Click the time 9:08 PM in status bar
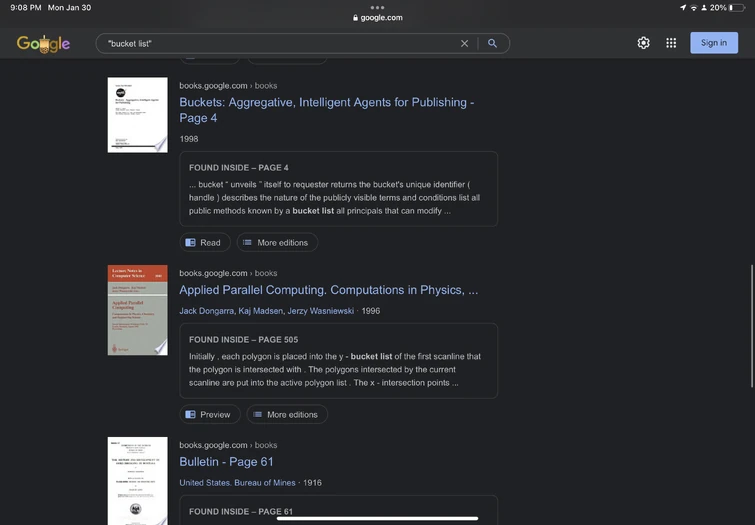The height and width of the screenshot is (525, 755). pos(26,8)
